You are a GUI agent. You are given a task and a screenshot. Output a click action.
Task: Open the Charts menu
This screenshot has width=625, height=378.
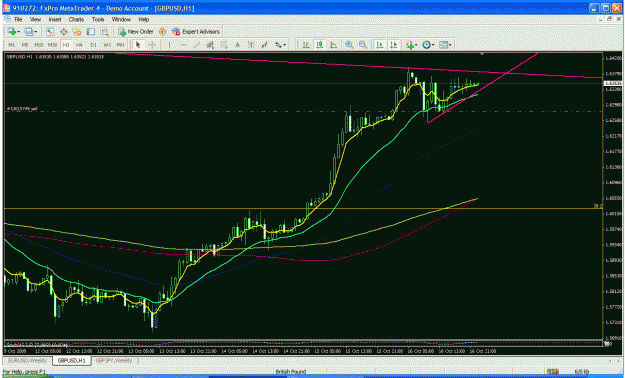76,19
